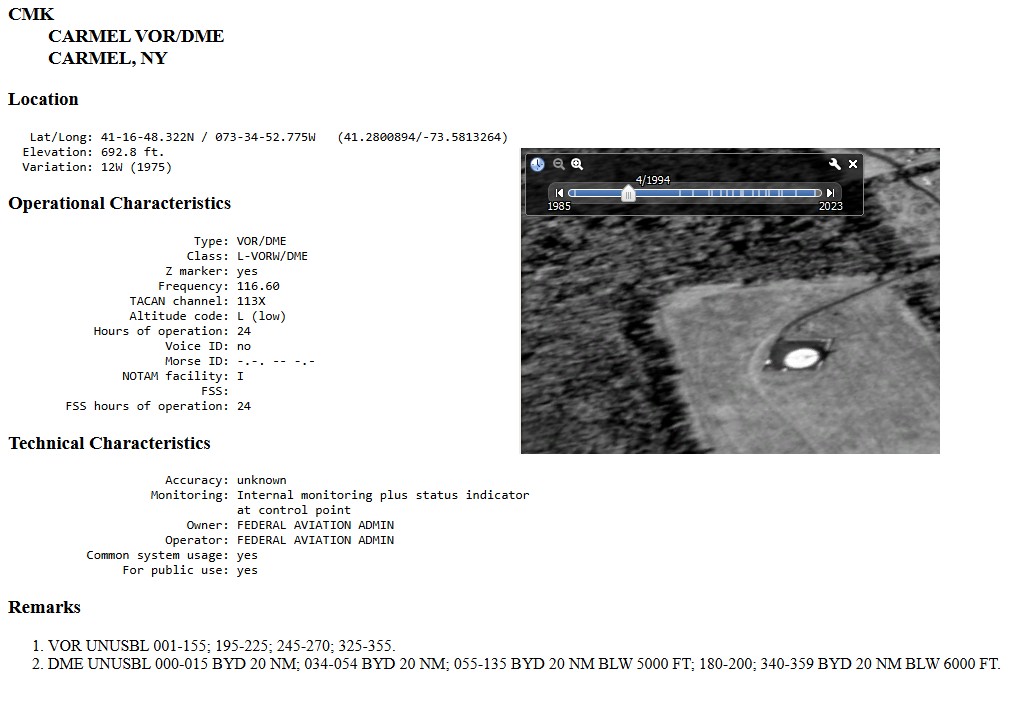
Task: Click Internal monitoring plus status indicator text
Action: (x=383, y=495)
